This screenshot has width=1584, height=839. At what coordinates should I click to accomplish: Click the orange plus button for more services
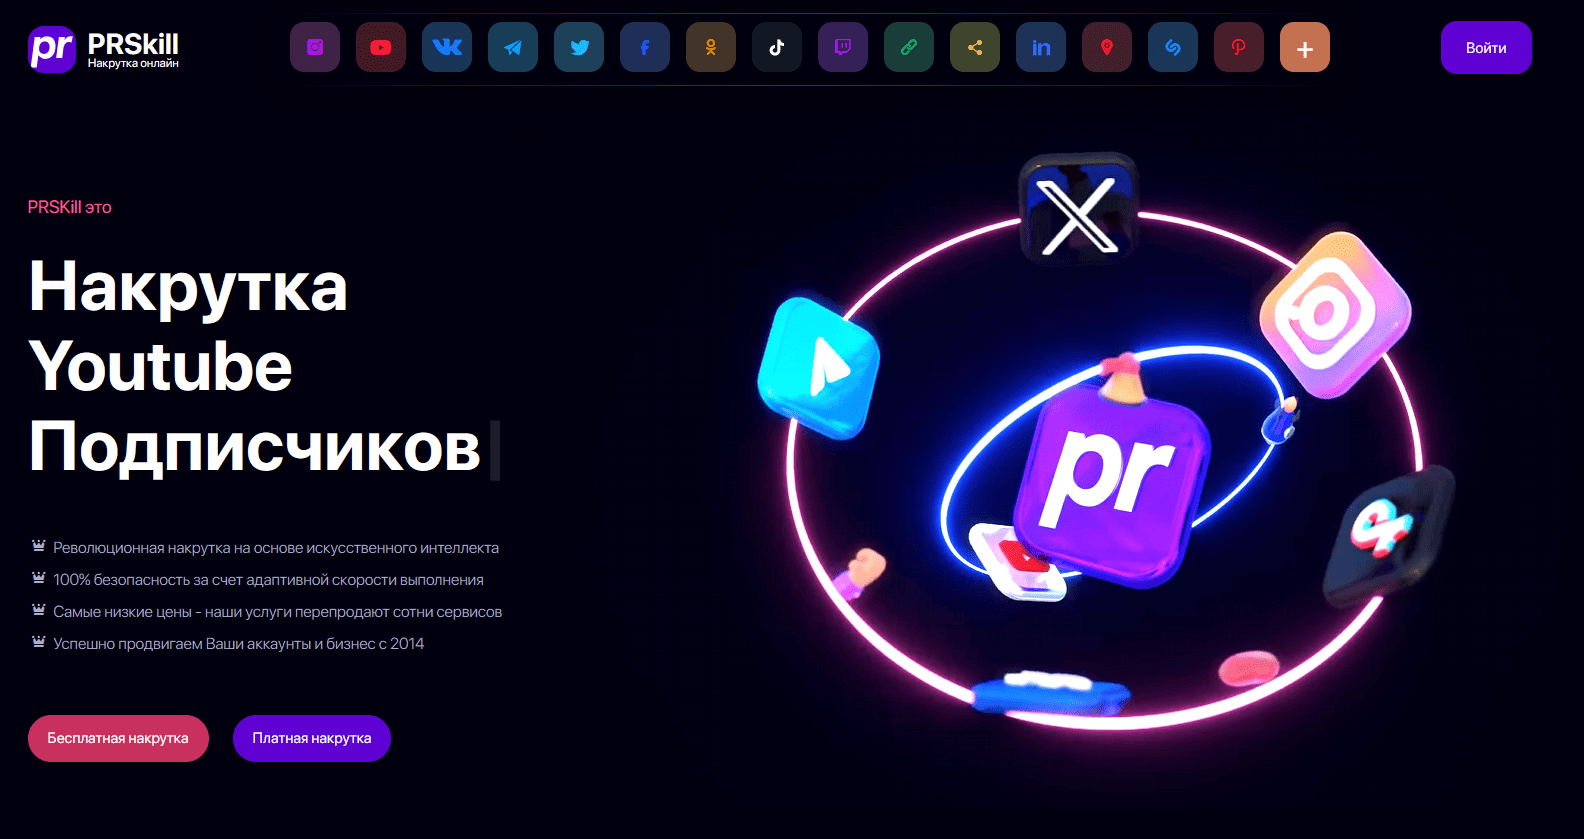pyautogui.click(x=1305, y=47)
